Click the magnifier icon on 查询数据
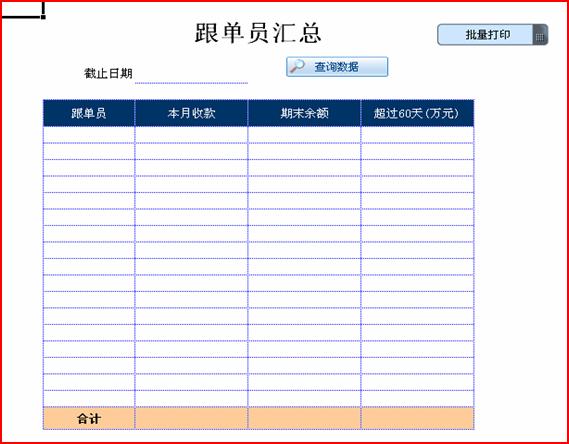Viewport: 569px width, 444px height. click(x=298, y=66)
